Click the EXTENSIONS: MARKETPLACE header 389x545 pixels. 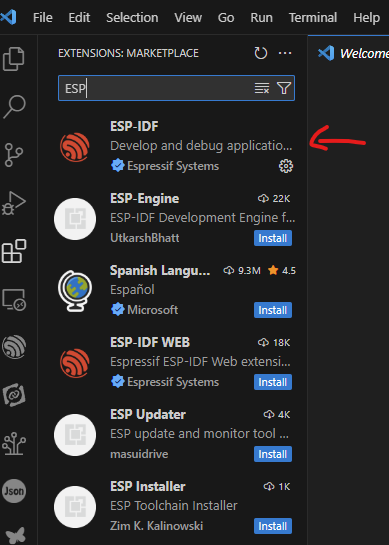coord(128,53)
